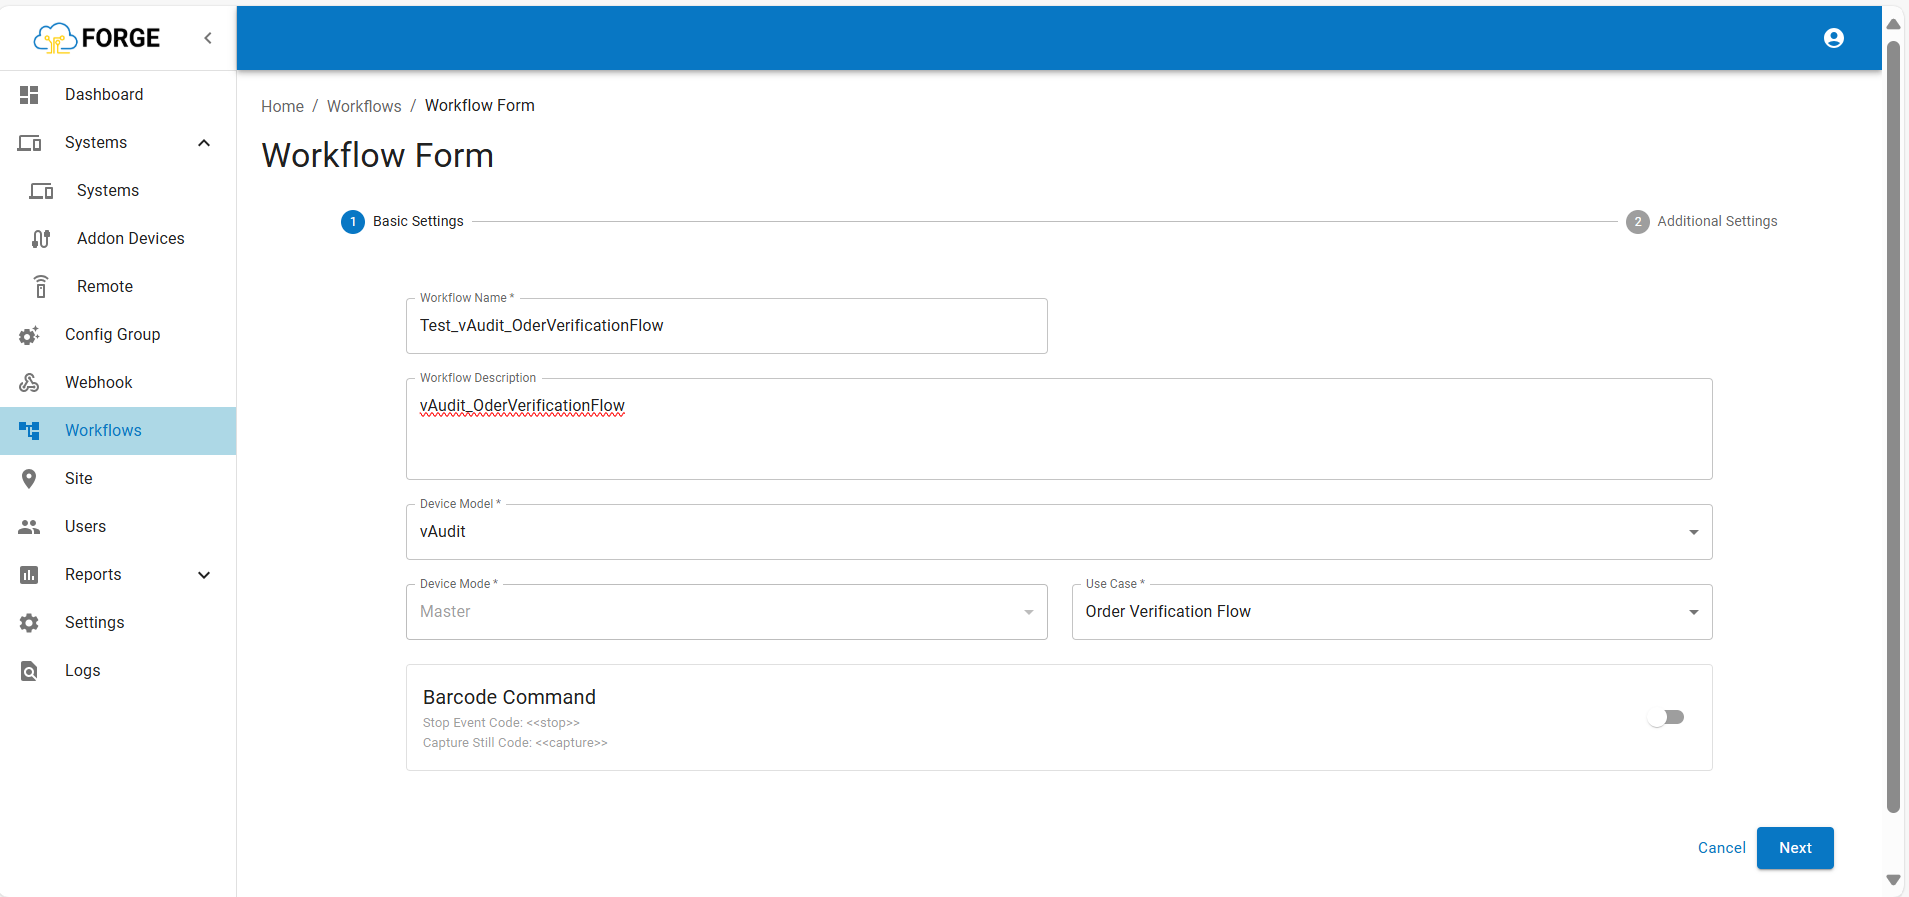The image size is (1909, 897).
Task: Click the Next button
Action: [x=1794, y=848]
